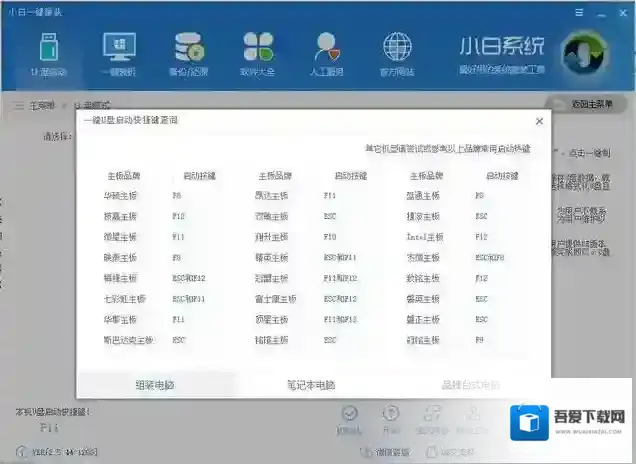Select the 冠盟主板 row label
The image size is (636, 464).
271,278
